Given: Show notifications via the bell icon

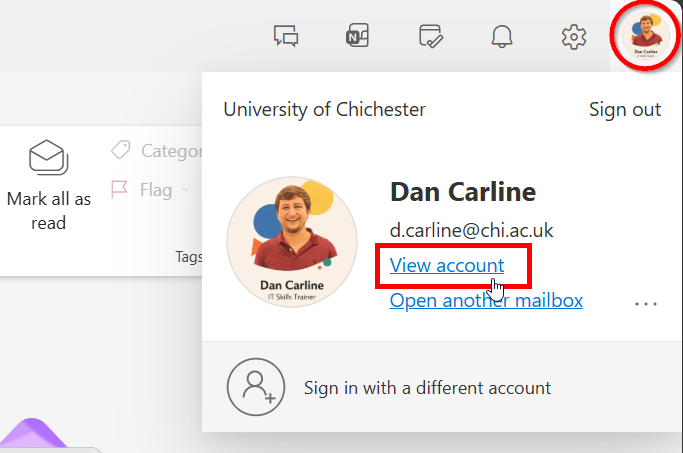Looking at the screenshot, I should click(x=502, y=37).
